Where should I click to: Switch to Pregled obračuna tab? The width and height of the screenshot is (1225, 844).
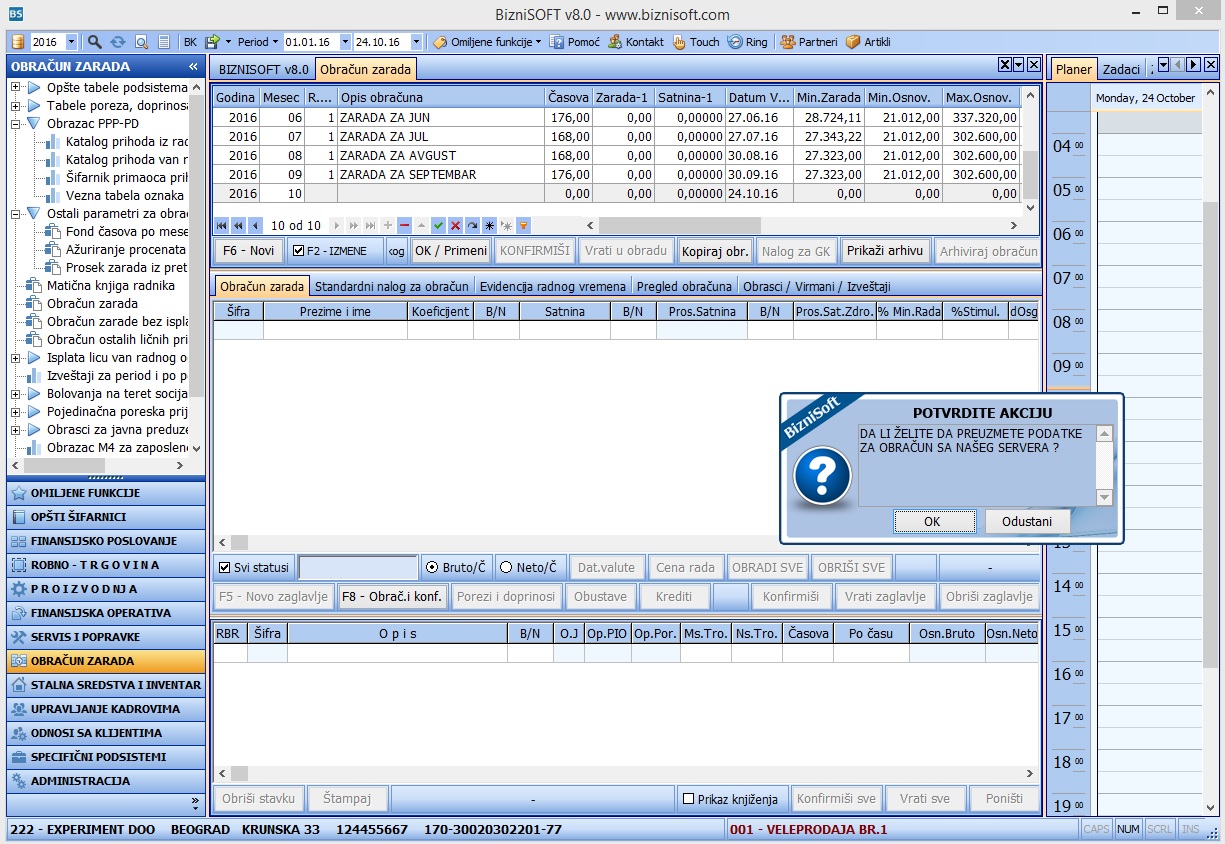(x=684, y=286)
